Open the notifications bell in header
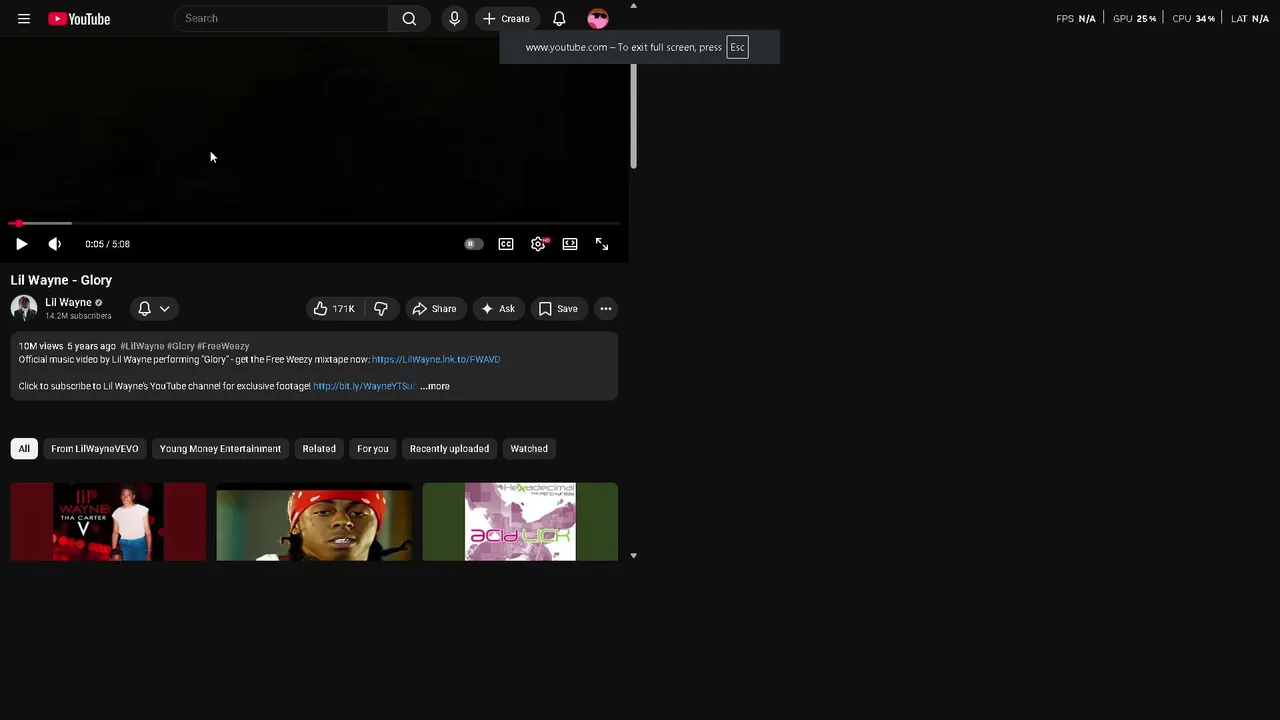This screenshot has height=720, width=1280. pos(559,19)
